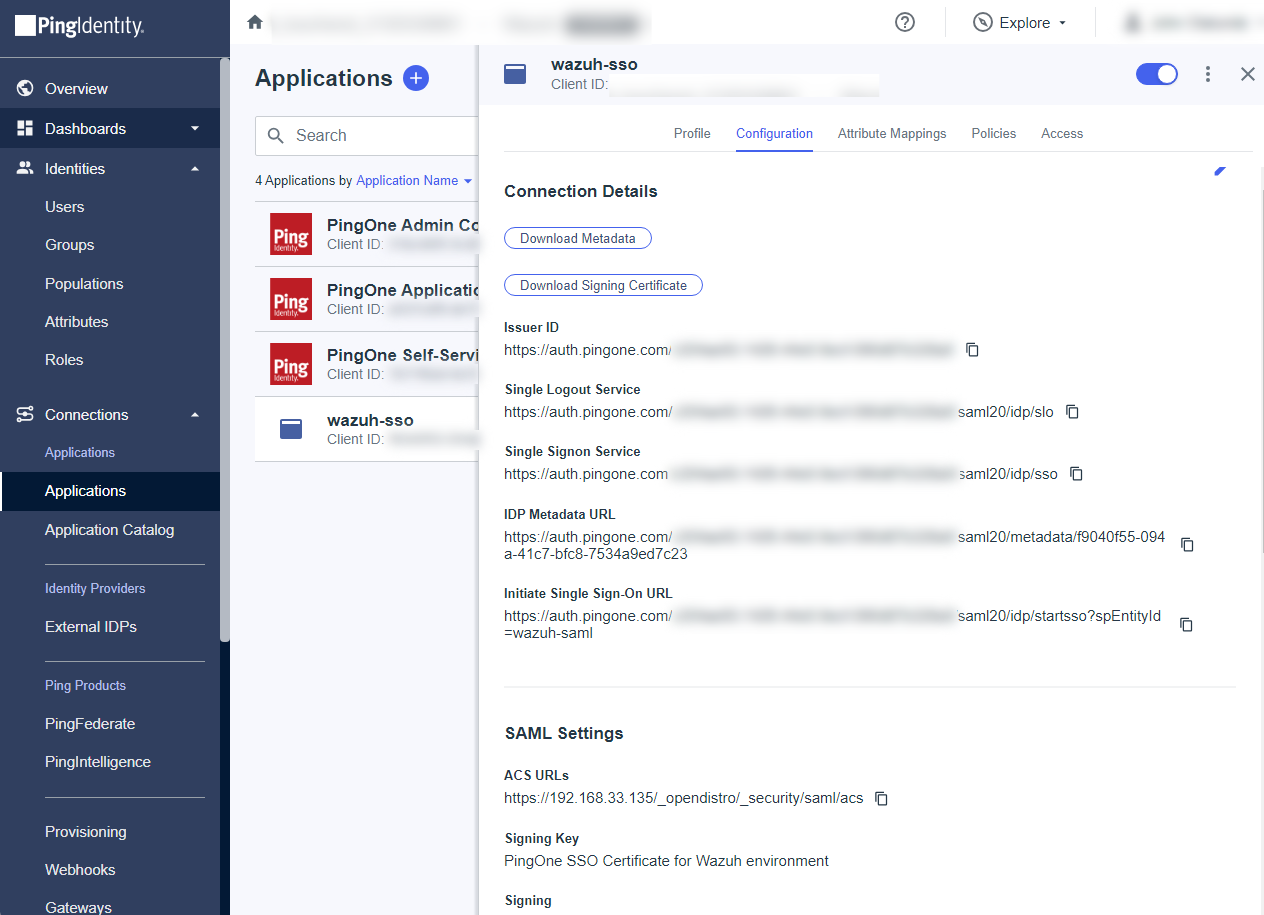Expand the Dashboards sidebar menu
The width and height of the screenshot is (1264, 915).
(x=195, y=129)
